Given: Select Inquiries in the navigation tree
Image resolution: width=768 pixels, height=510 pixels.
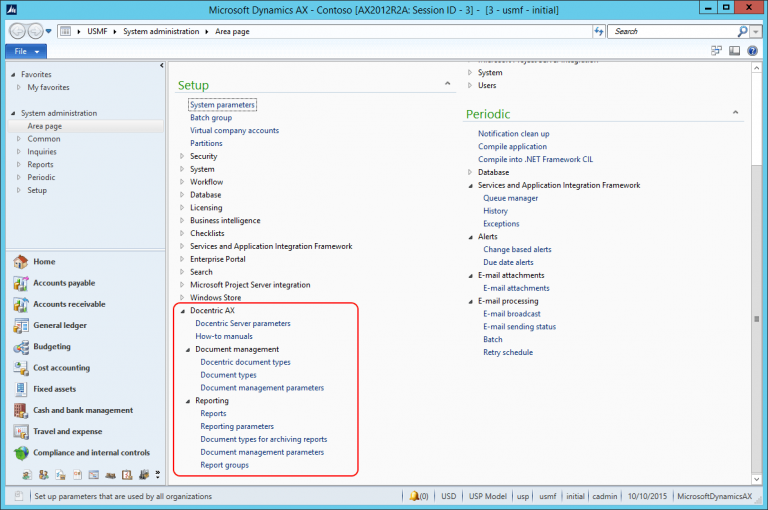Looking at the screenshot, I should [x=42, y=152].
